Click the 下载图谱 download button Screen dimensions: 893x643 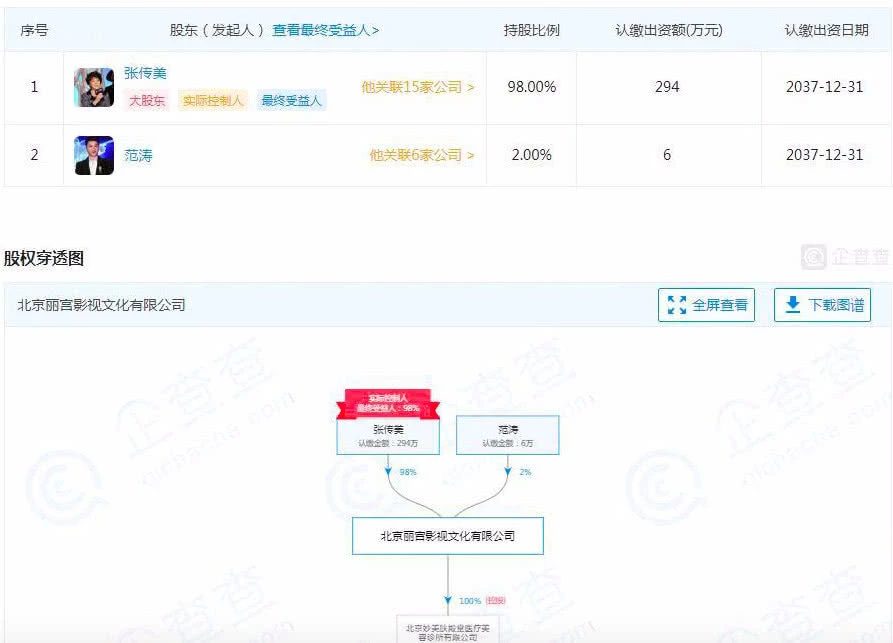point(822,305)
